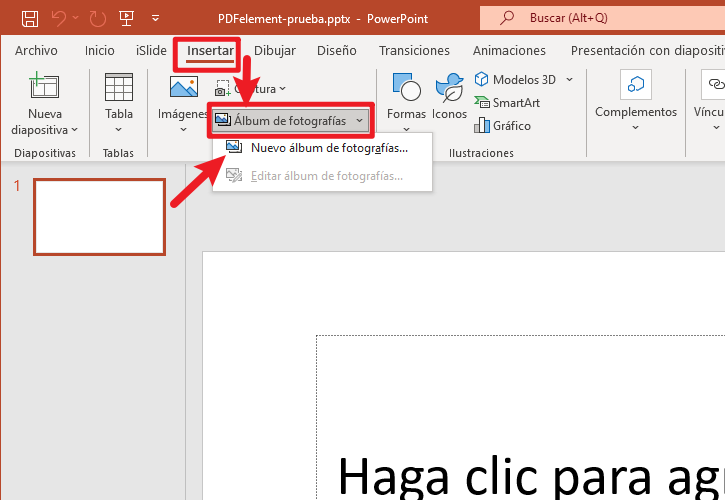Expand the Complementos dropdown chevron
The image size is (725, 500).
pos(636,128)
